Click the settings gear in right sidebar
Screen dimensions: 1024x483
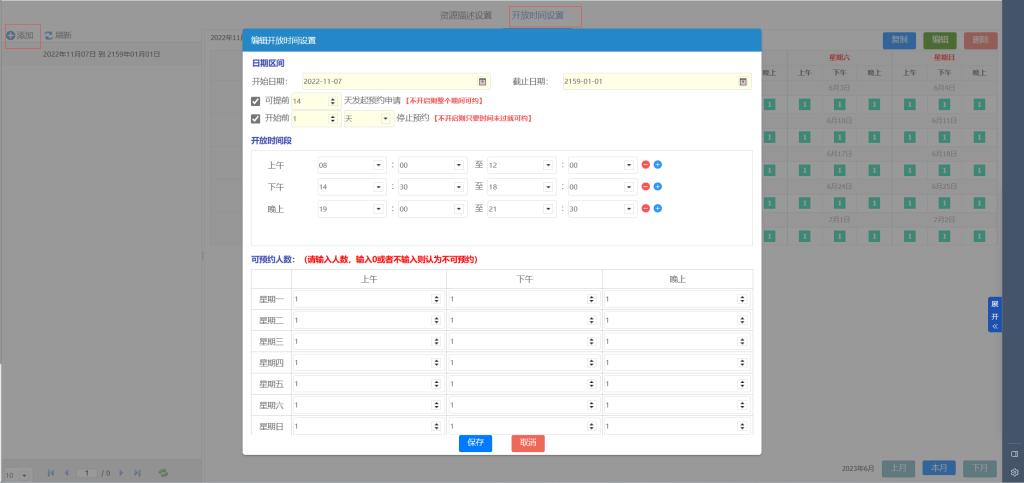[x=1014, y=471]
